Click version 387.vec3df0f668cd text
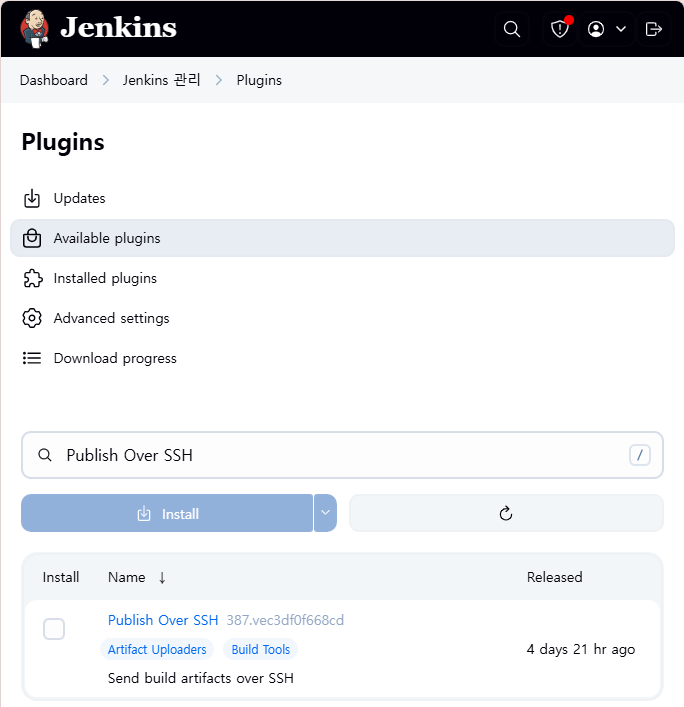This screenshot has height=707, width=684. click(x=285, y=620)
